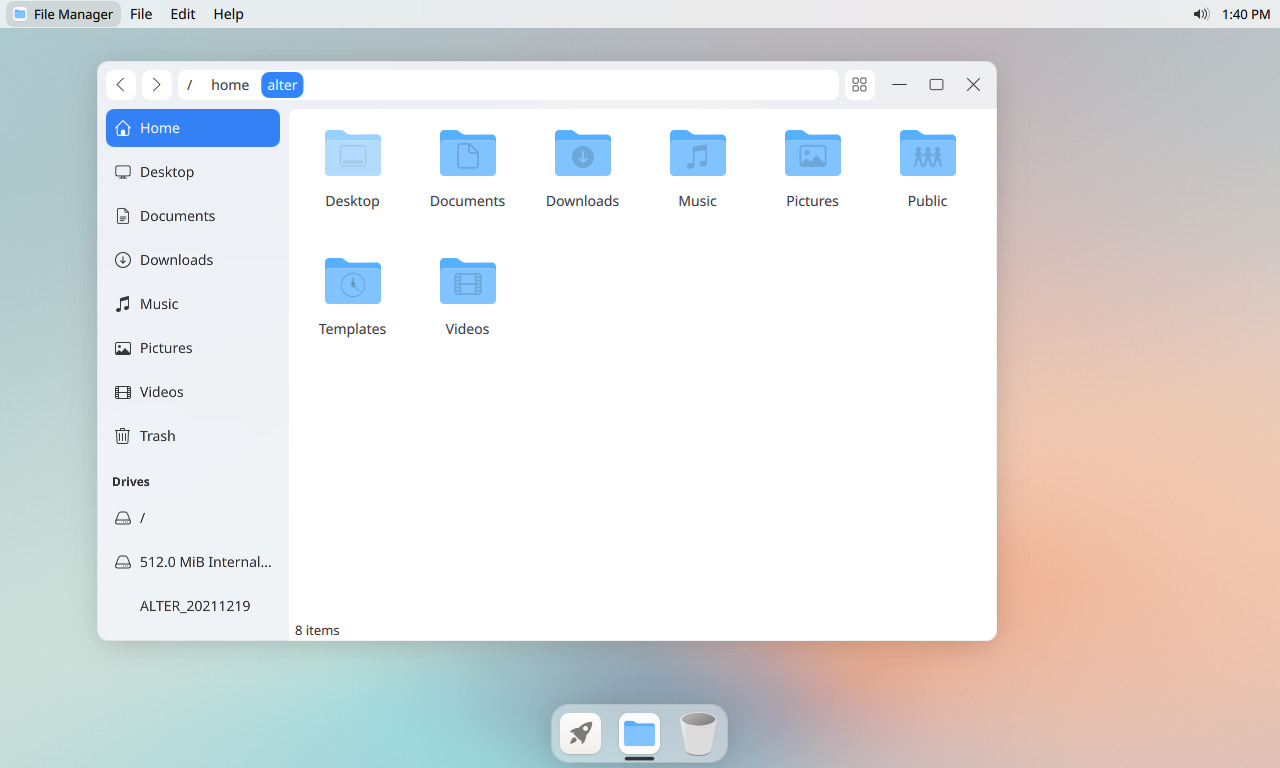Go forward with the right arrow button

[x=157, y=85]
